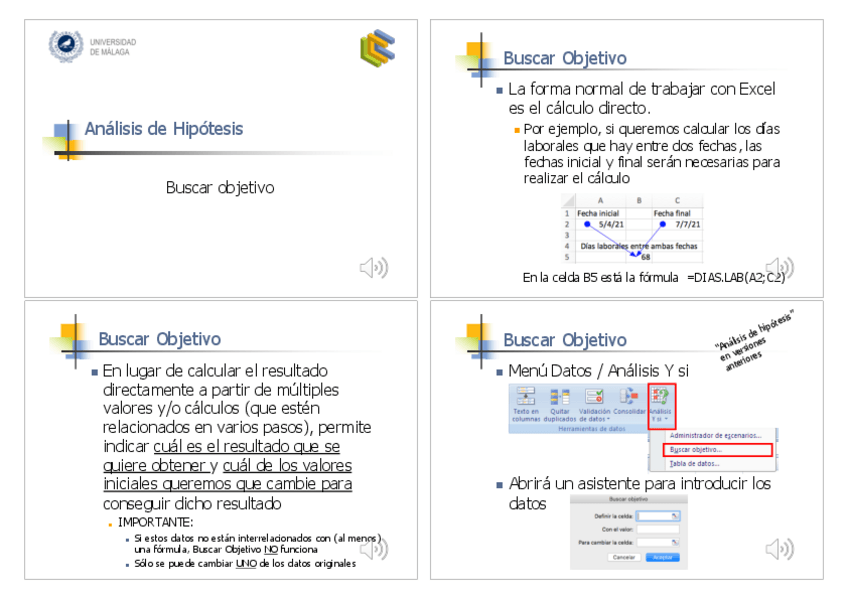This screenshot has width=848, height=599.
Task: Choose Tabla de datos... menu entry
Action: click(694, 463)
